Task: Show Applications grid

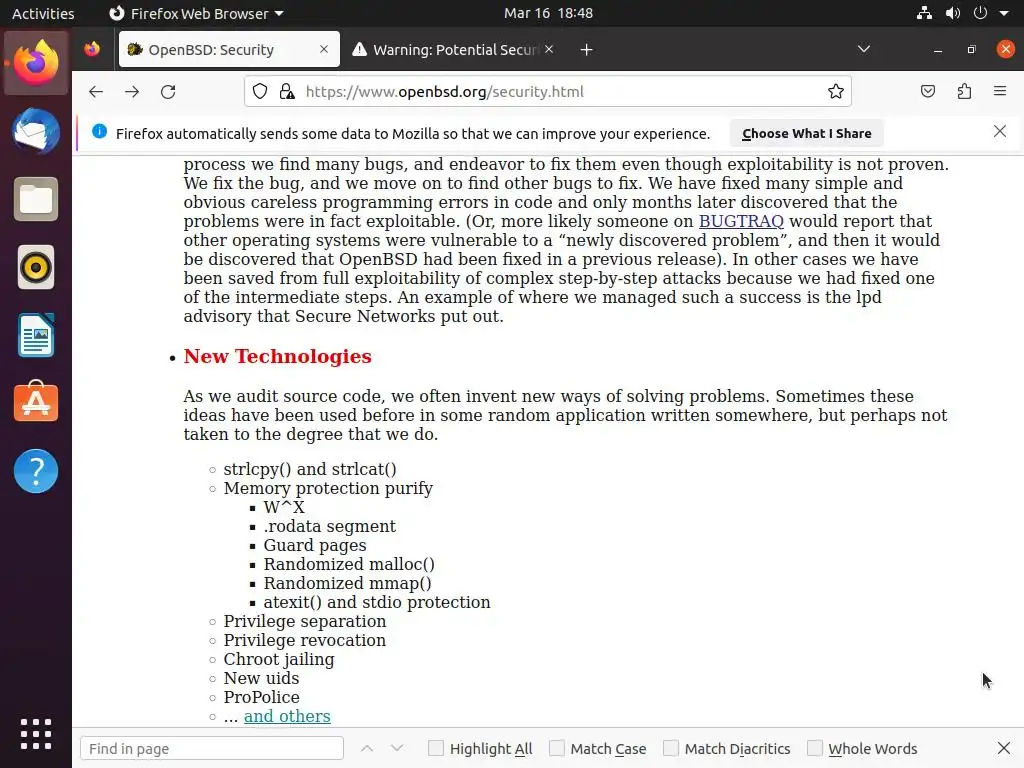Action: (x=36, y=734)
